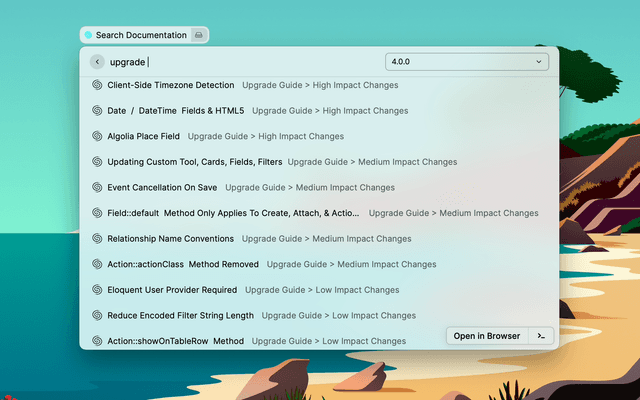
Task: Click the icon beside Reduce Encoded Filter String Length
Action: [97, 315]
